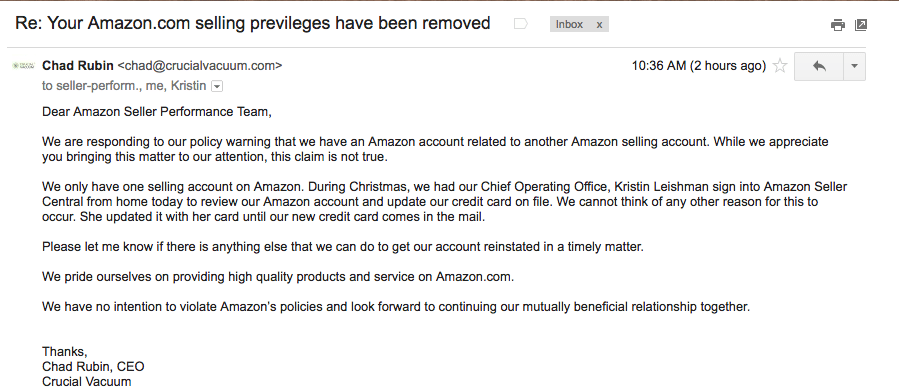Click the Chad Rubin, CEO signature text

pos(93,367)
